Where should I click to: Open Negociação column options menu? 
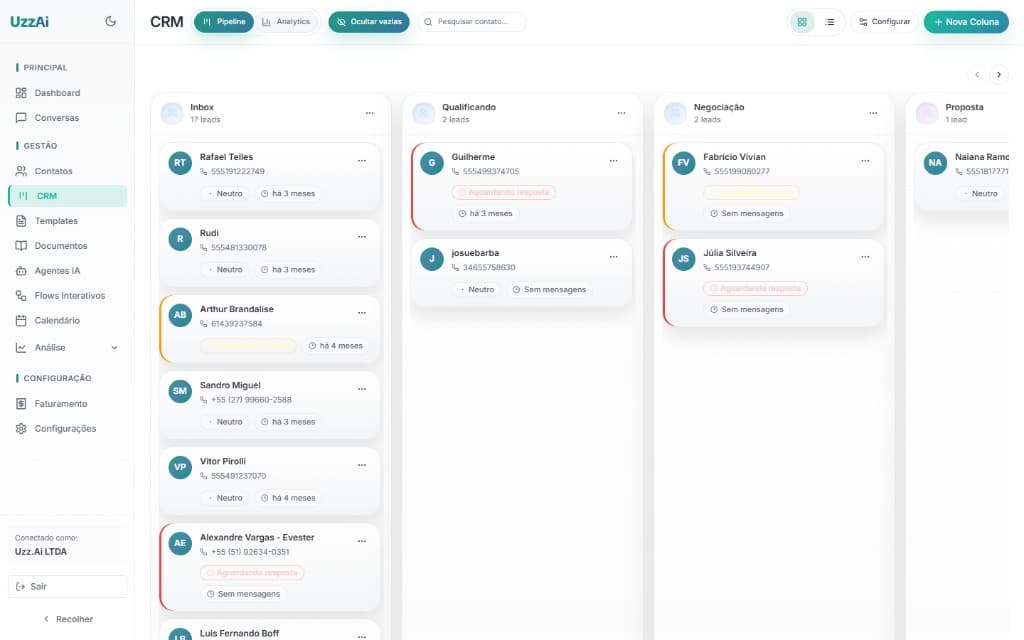coord(873,113)
